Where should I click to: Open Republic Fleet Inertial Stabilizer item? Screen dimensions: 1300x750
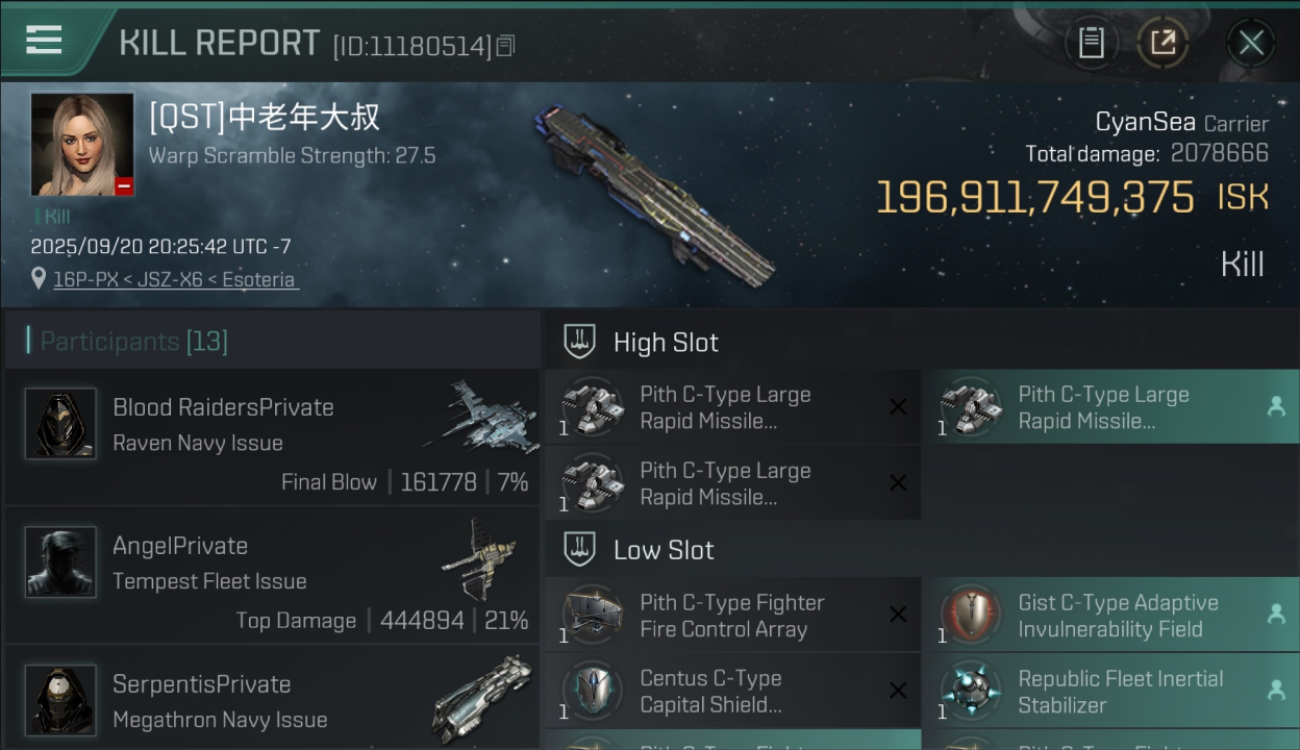click(1111, 691)
